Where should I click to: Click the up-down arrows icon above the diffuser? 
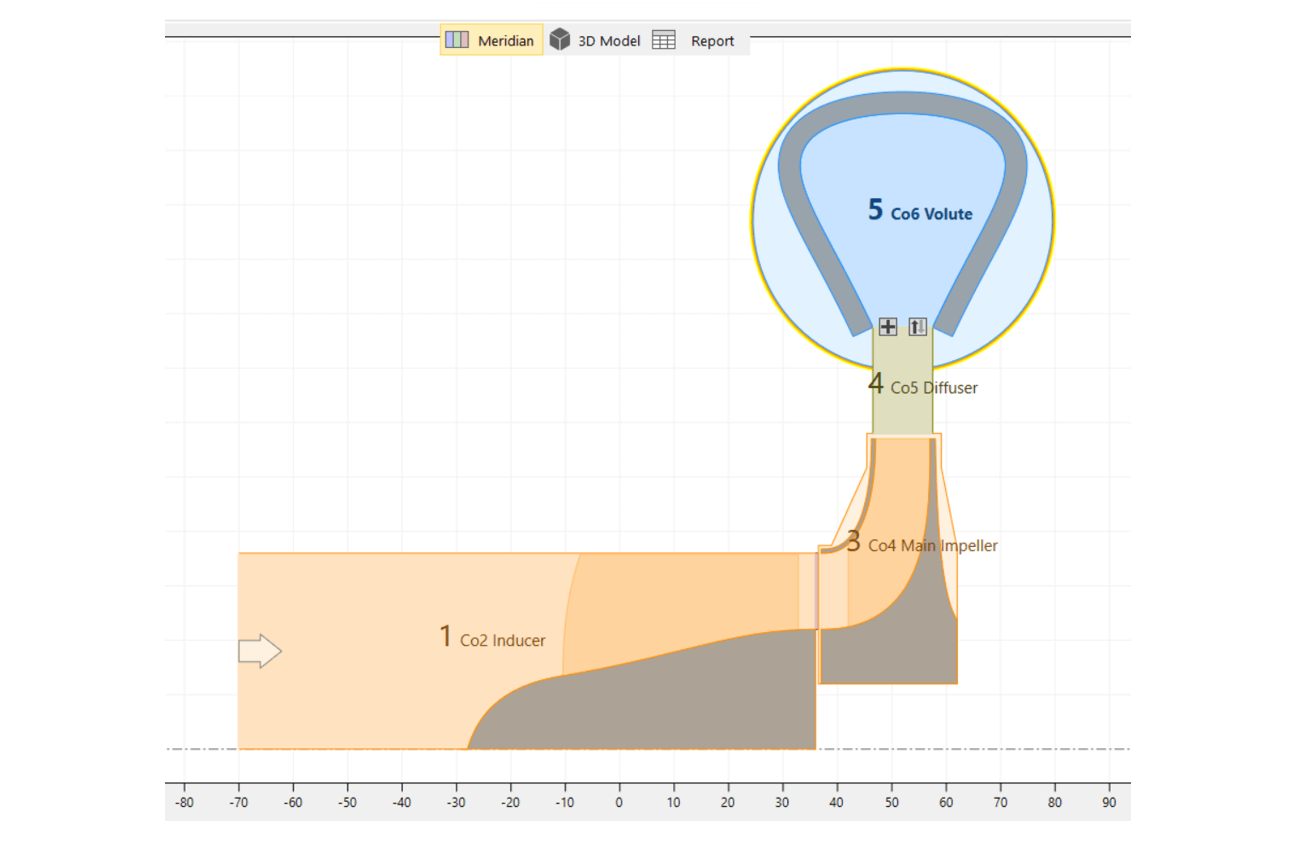918,326
